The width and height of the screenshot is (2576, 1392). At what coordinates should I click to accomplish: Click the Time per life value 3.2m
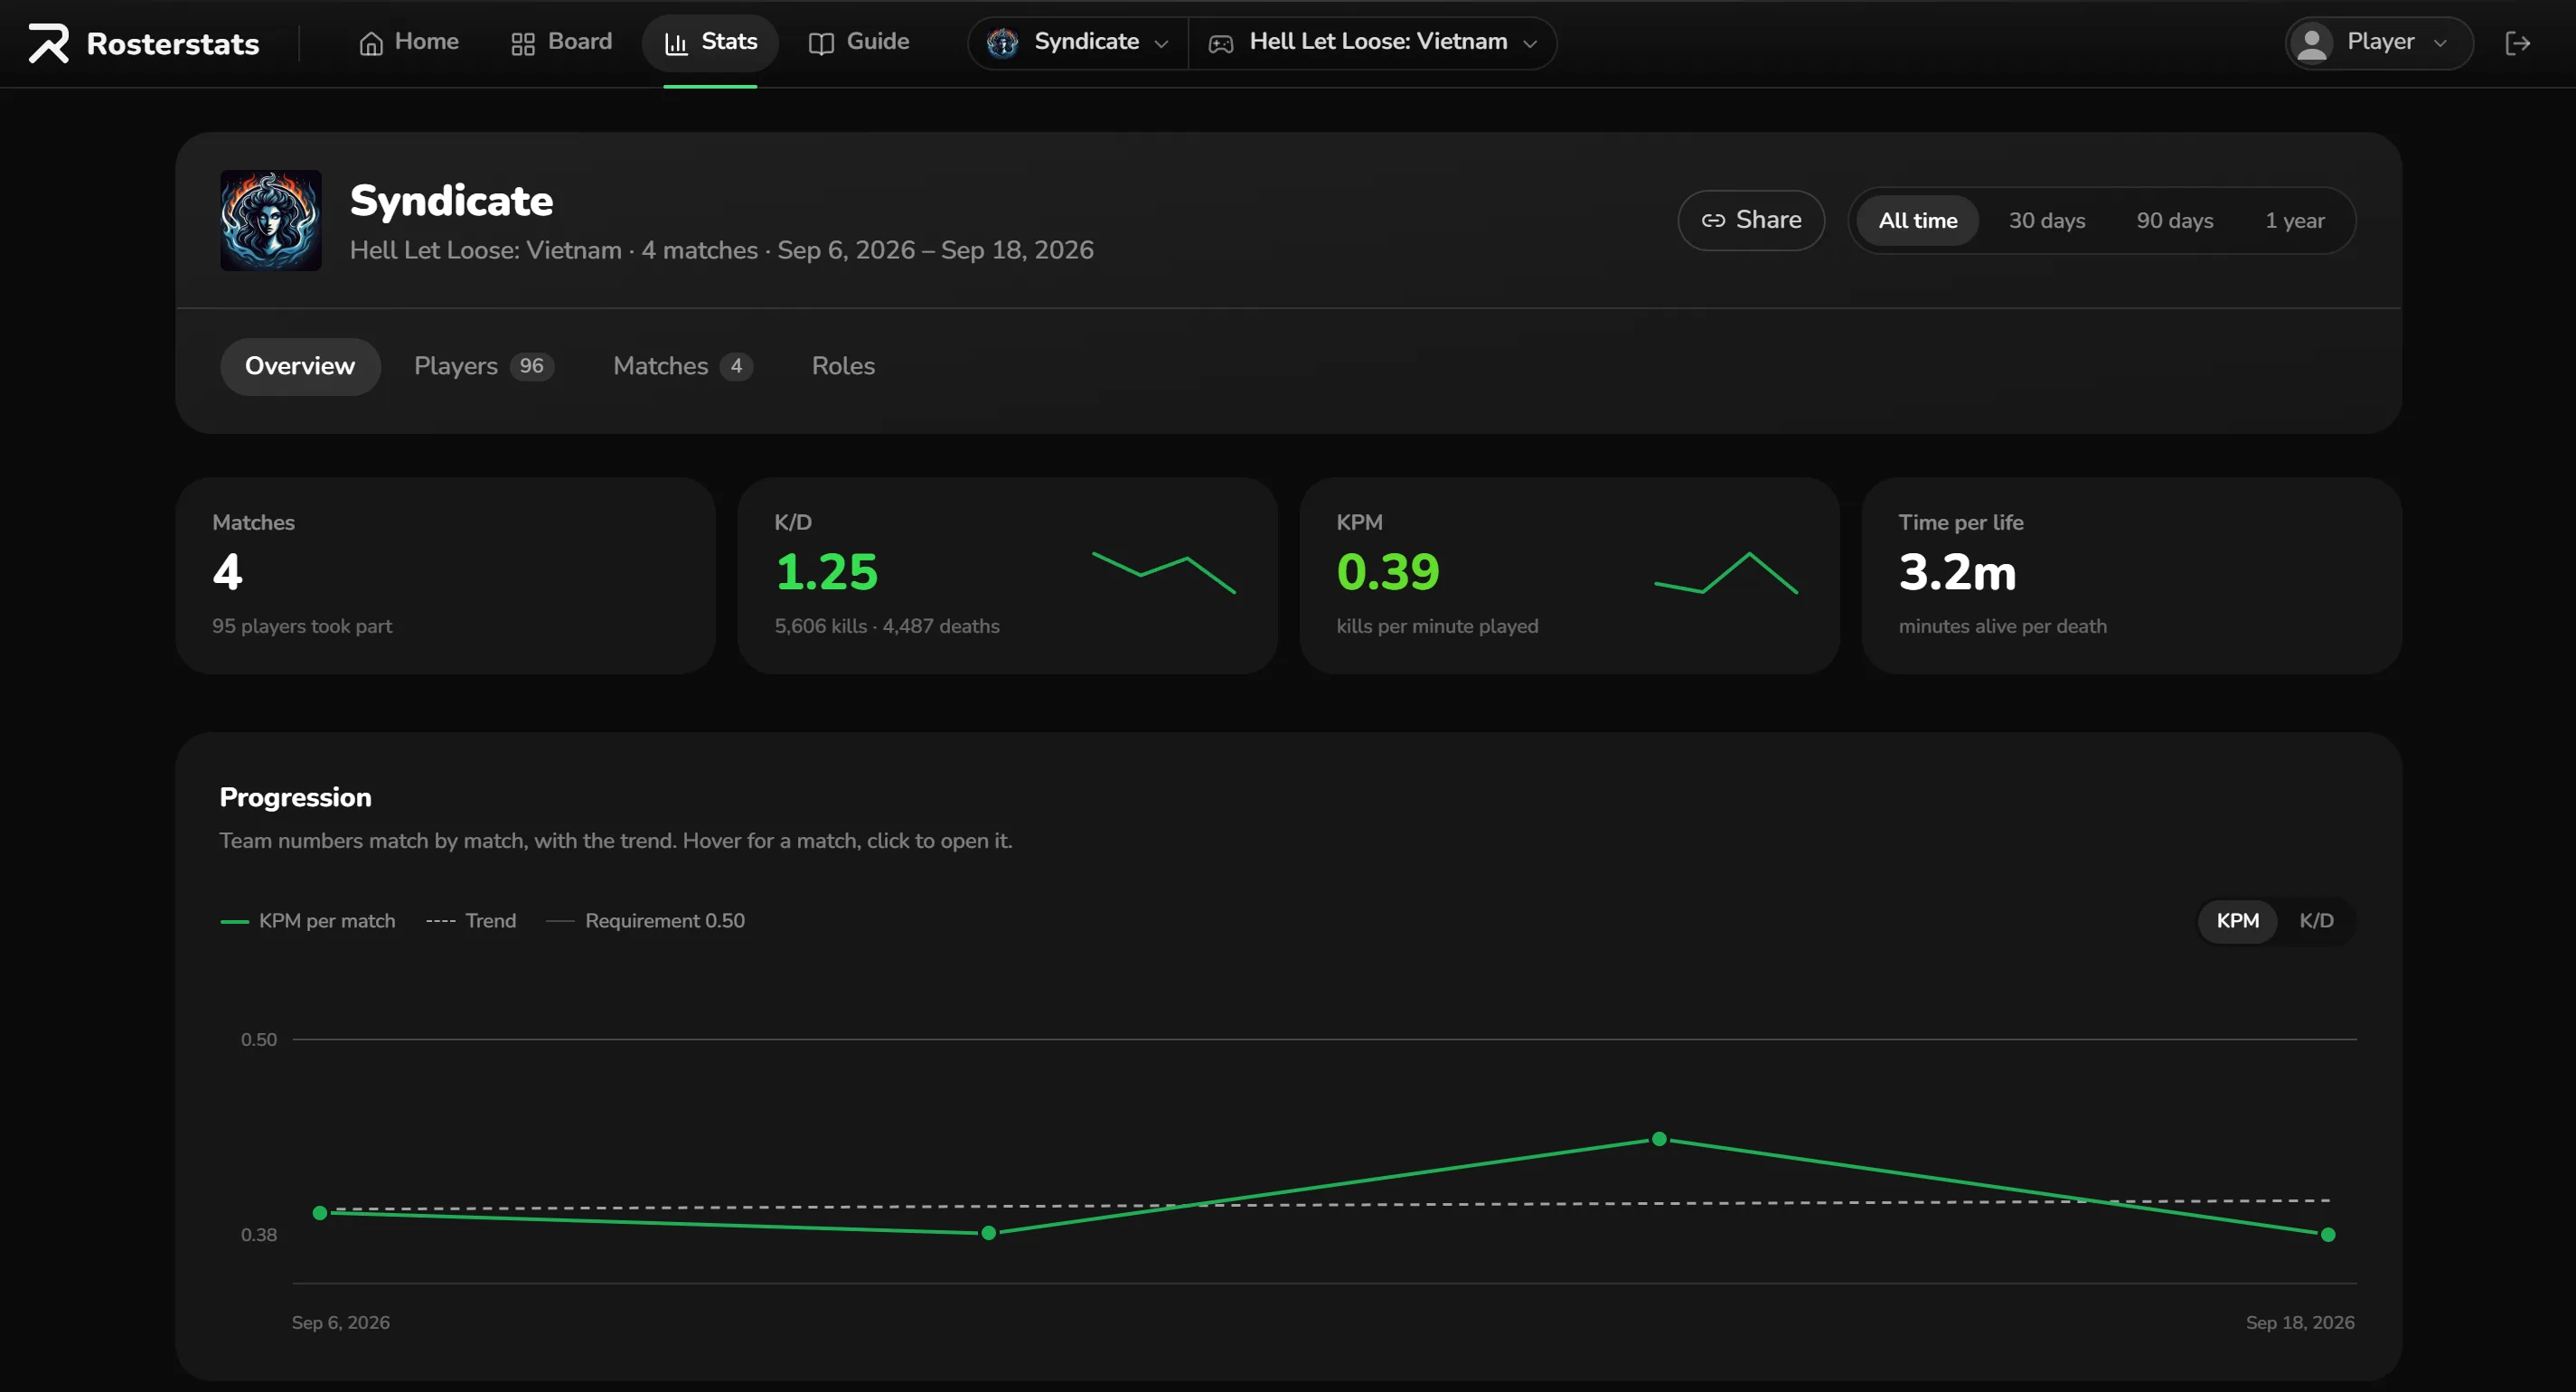[1957, 572]
